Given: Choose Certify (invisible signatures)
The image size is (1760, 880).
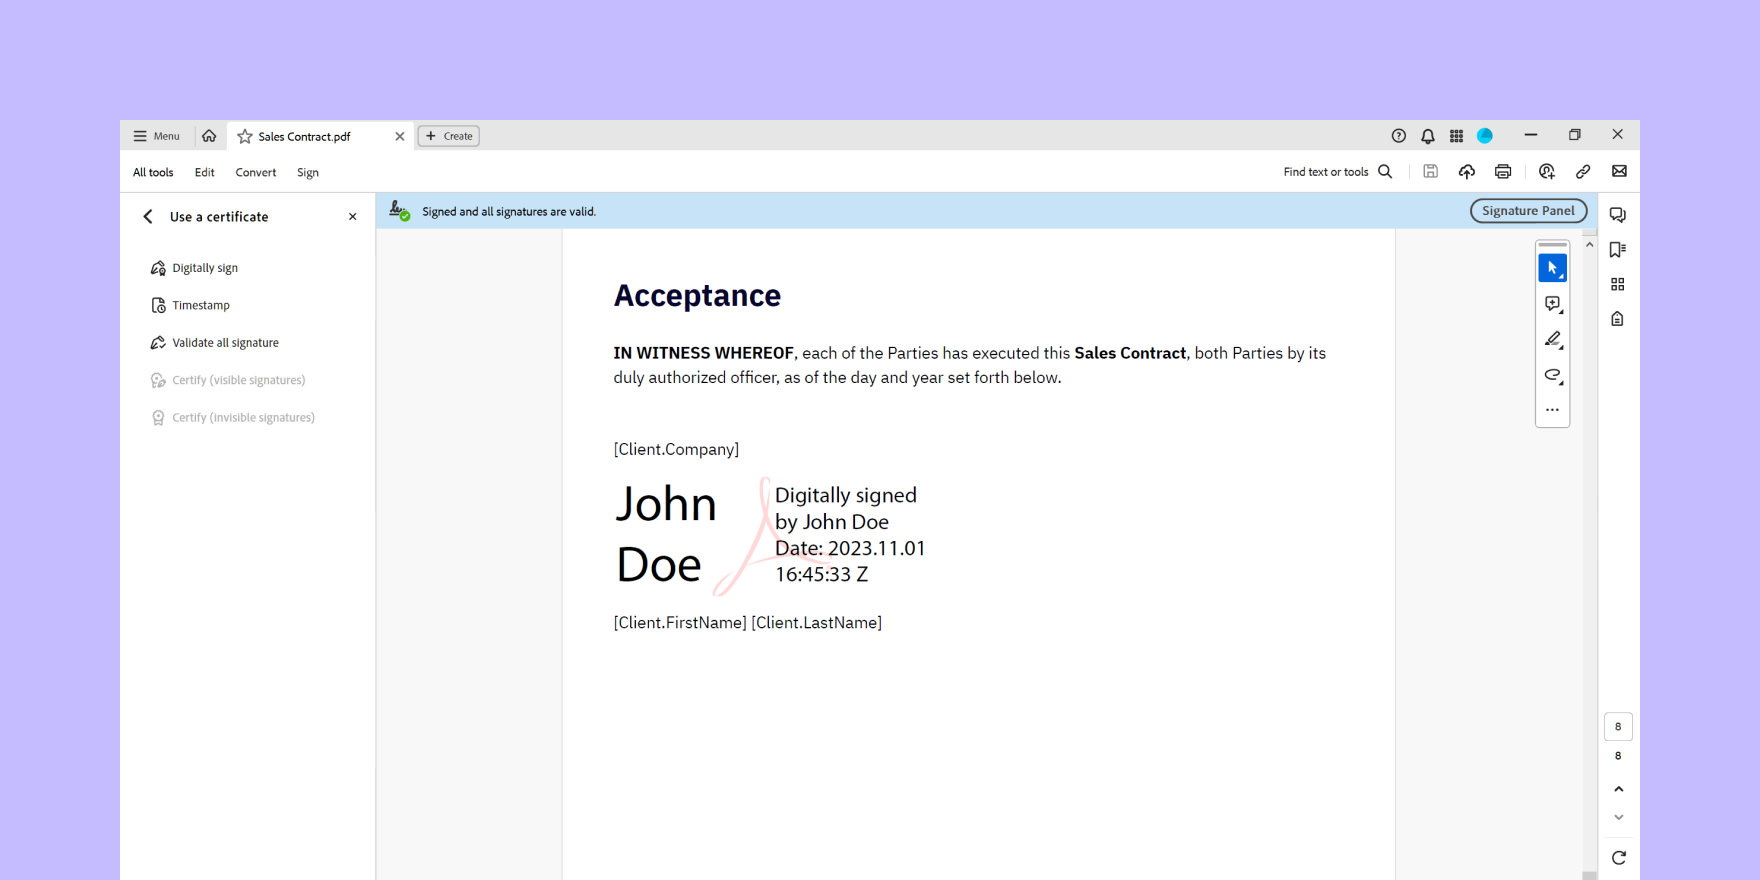Looking at the screenshot, I should pos(233,418).
